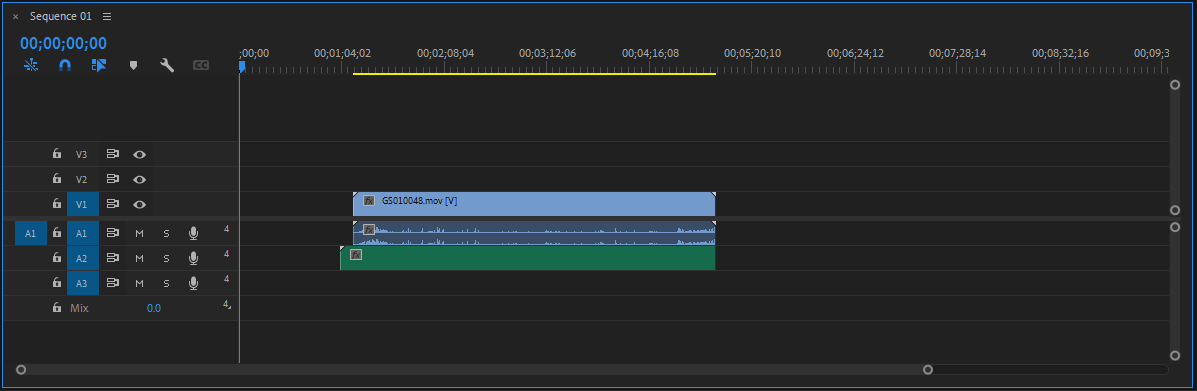Click ruler at 00;05;20;10
Screen dimensions: 1197x391
click(752, 53)
